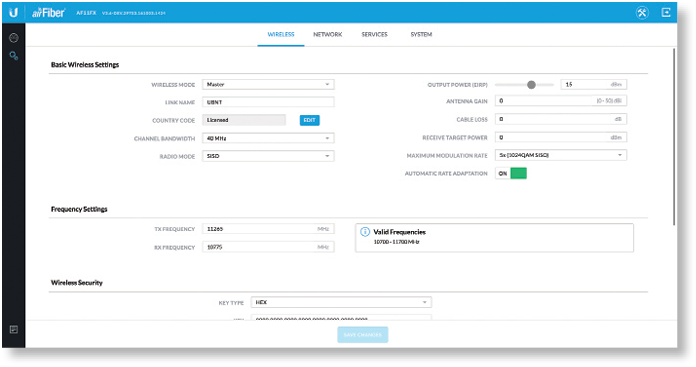
Task: Open the tools wrench icon
Action: point(642,12)
